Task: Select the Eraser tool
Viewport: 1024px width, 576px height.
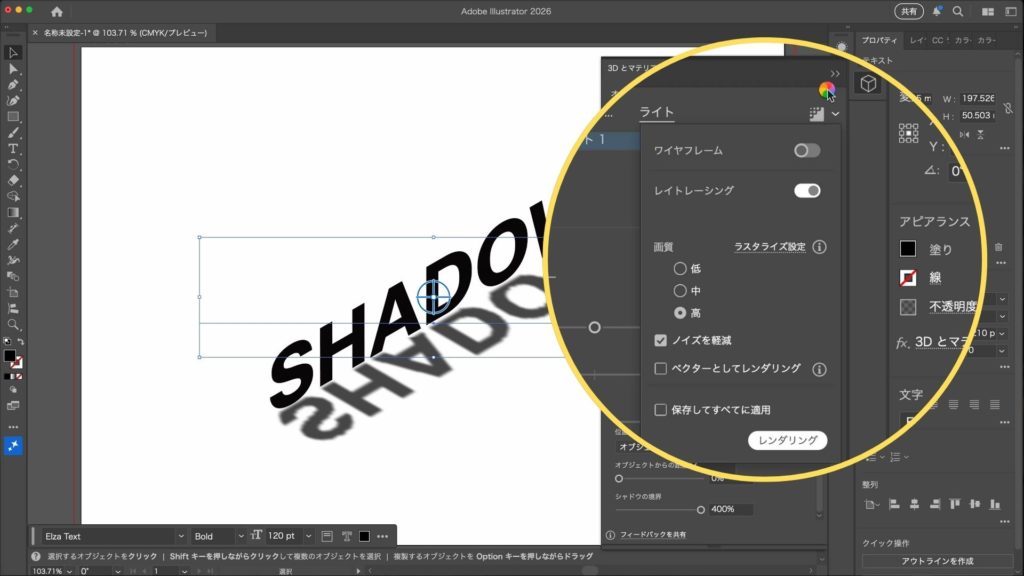Action: [13, 181]
